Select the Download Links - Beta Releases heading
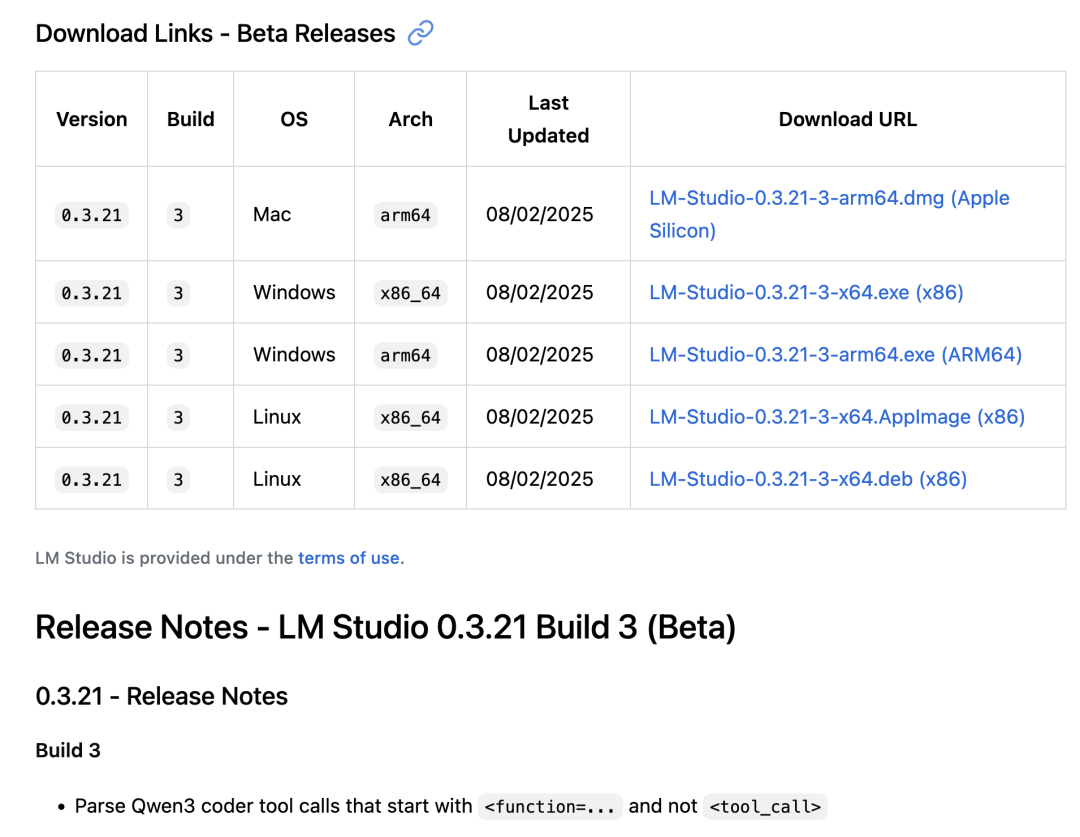 (216, 33)
